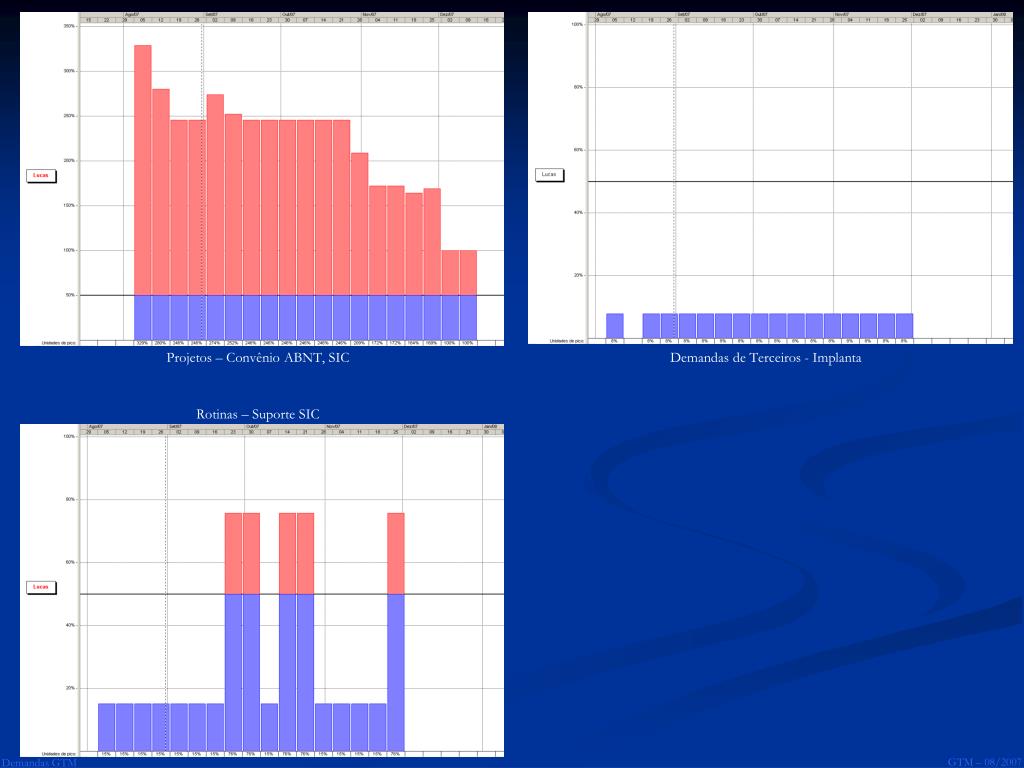Screen dimensions: 1024x768
Task: Select the 'Demandas de Terceiros - Implanta' caption
Action: coord(765,358)
